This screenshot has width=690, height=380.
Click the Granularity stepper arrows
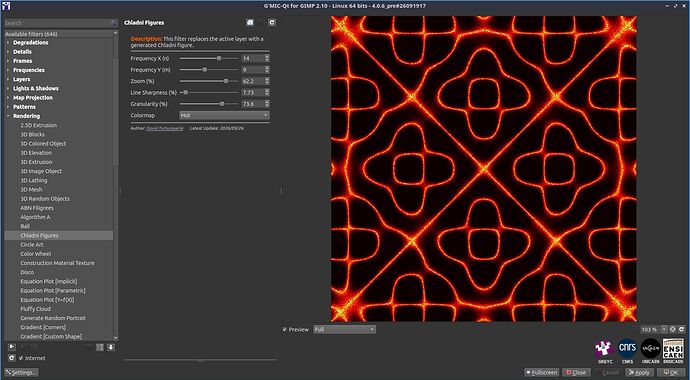click(267, 104)
